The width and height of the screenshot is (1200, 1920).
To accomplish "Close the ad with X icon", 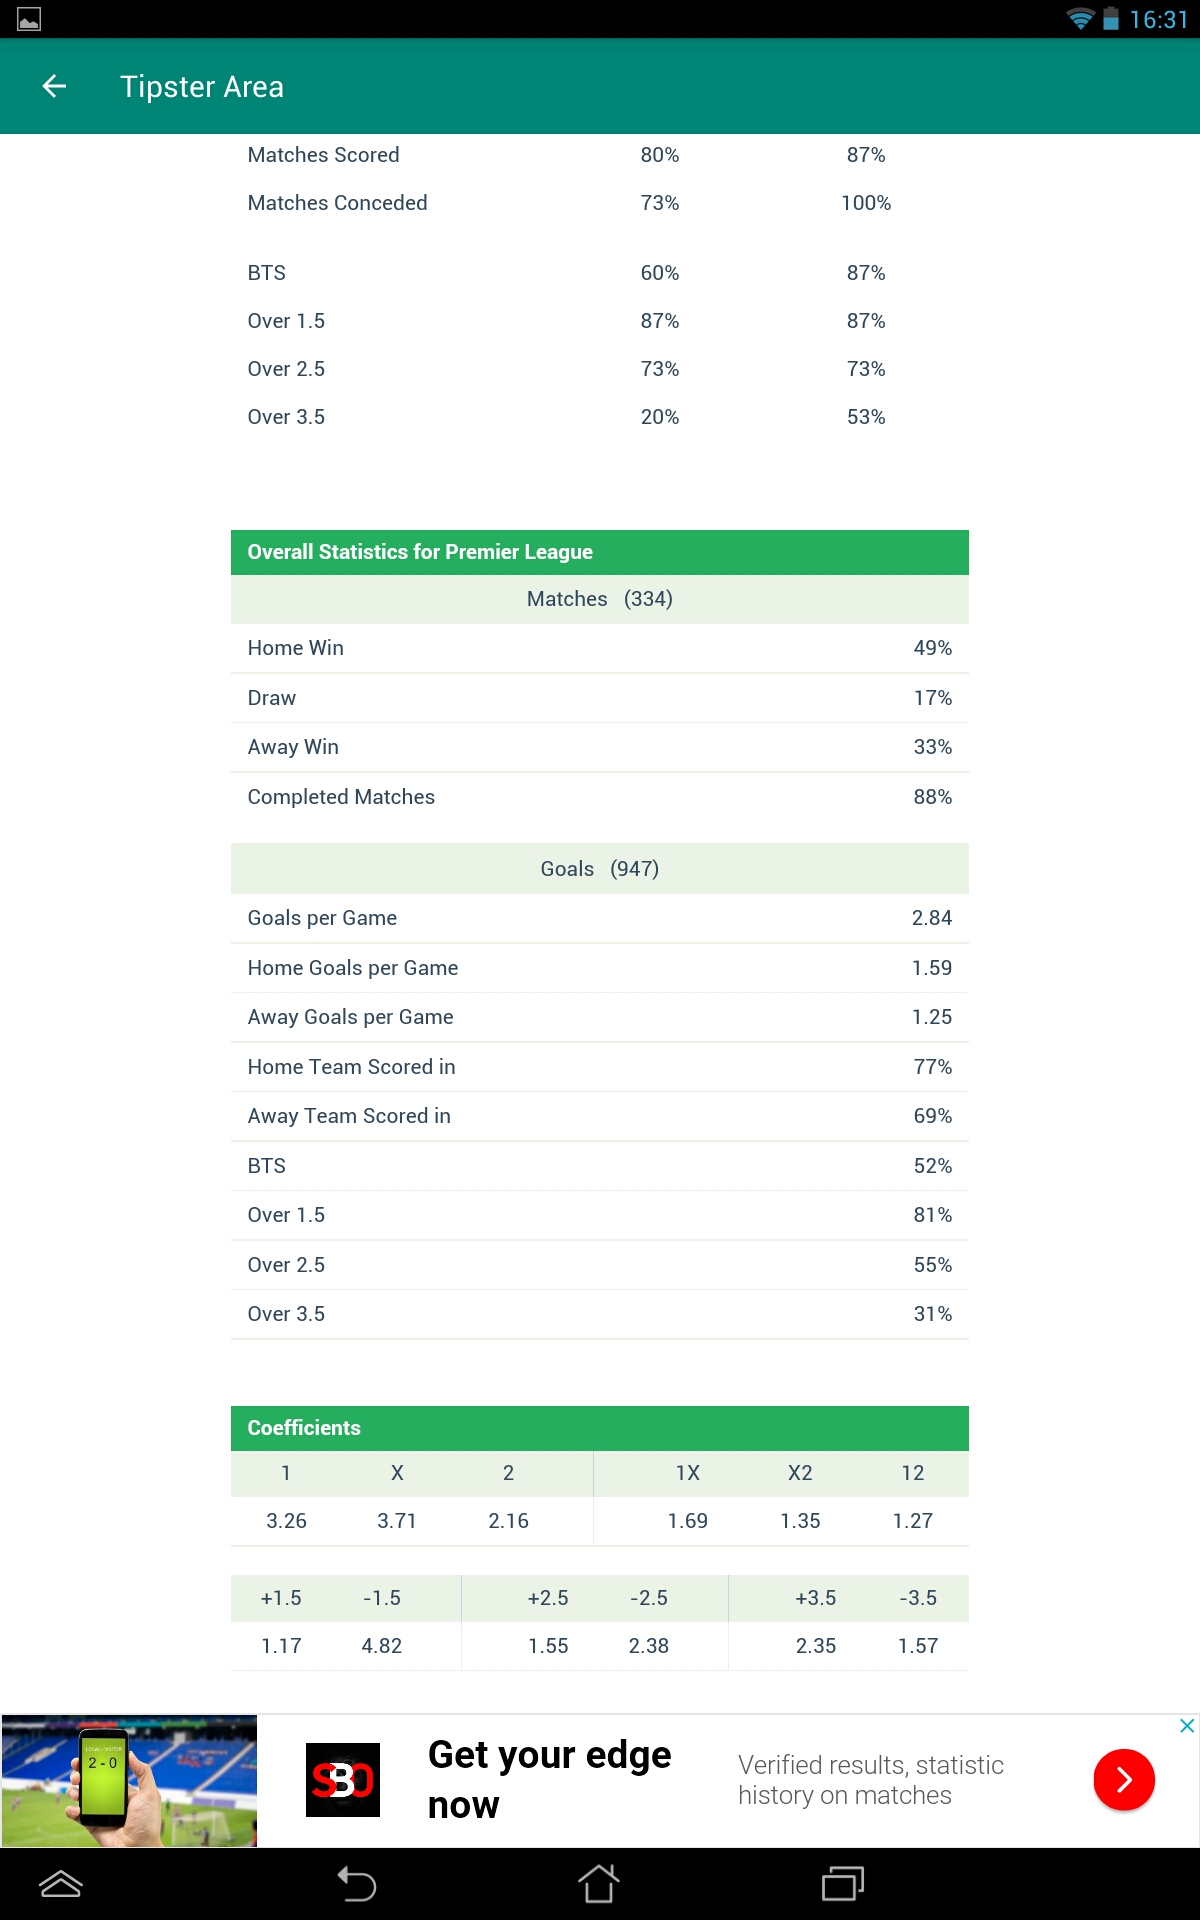I will click(1187, 1726).
